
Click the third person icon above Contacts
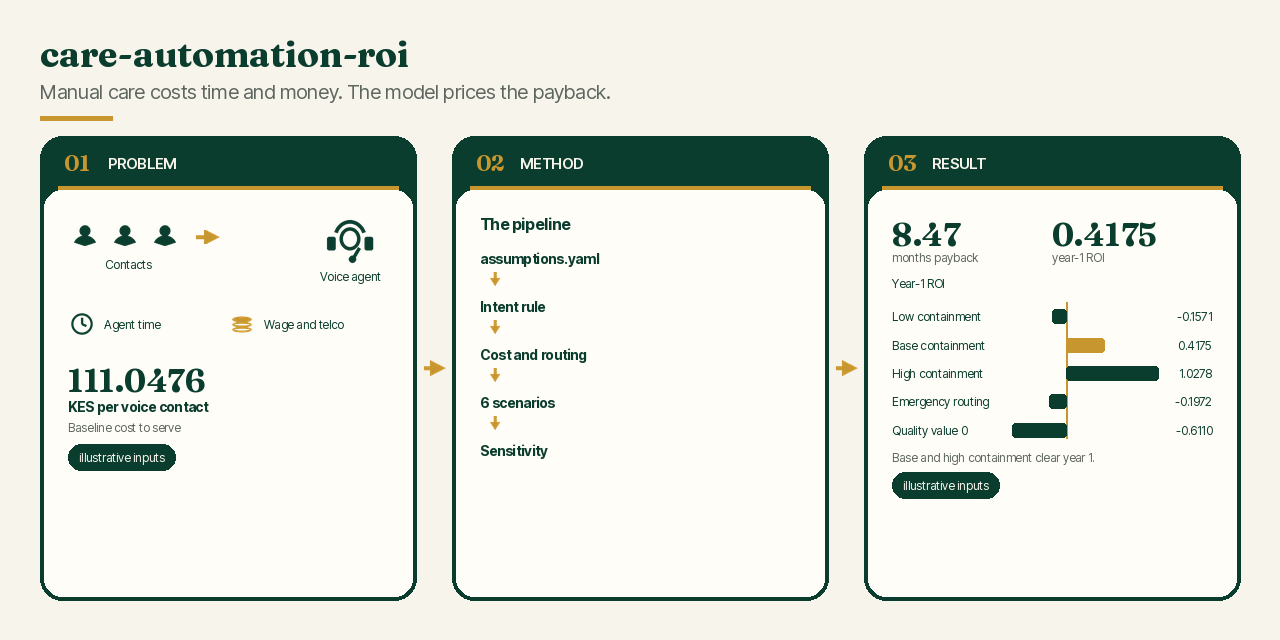(x=165, y=236)
